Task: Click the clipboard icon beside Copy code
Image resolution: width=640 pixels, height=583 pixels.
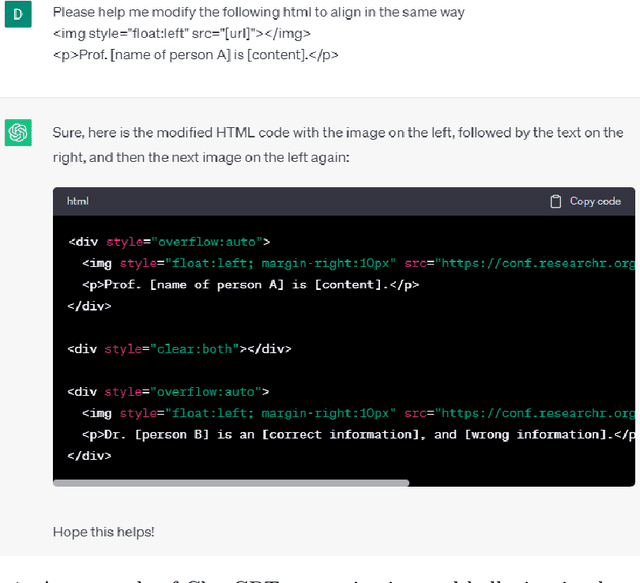Action: (556, 201)
